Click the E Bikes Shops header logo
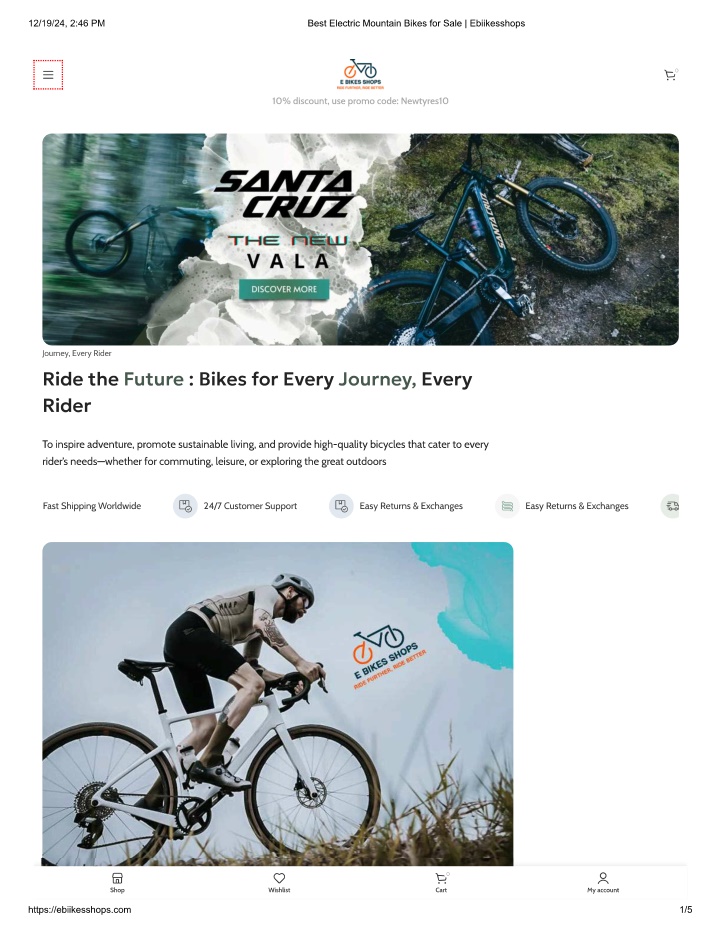 [x=360, y=74]
